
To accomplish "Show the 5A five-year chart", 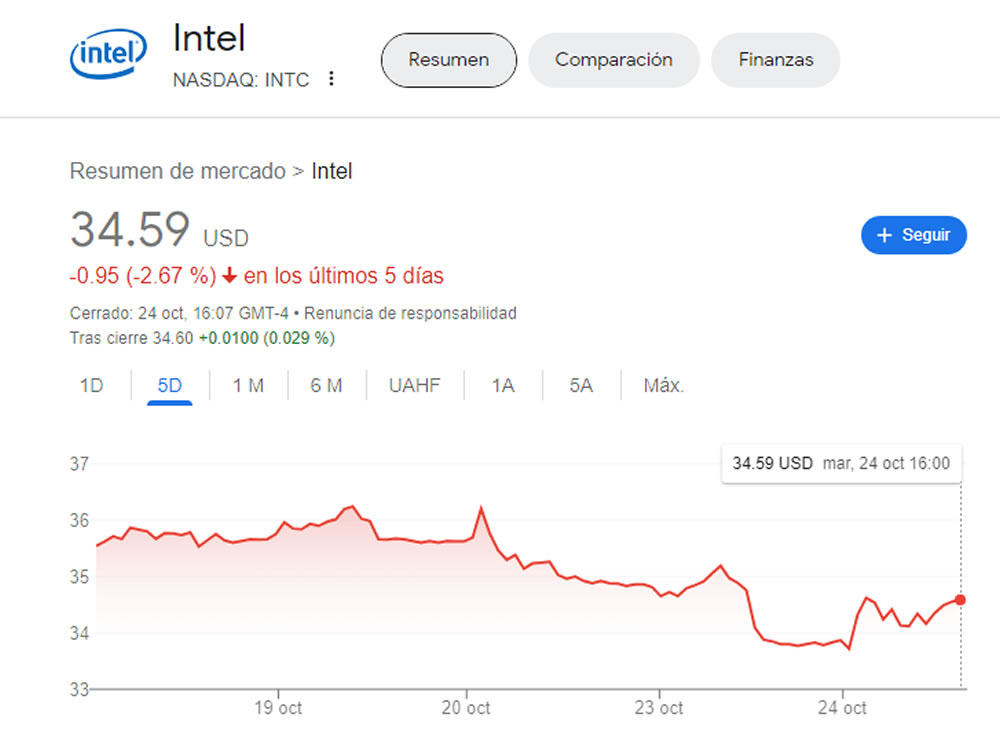I will [x=581, y=385].
